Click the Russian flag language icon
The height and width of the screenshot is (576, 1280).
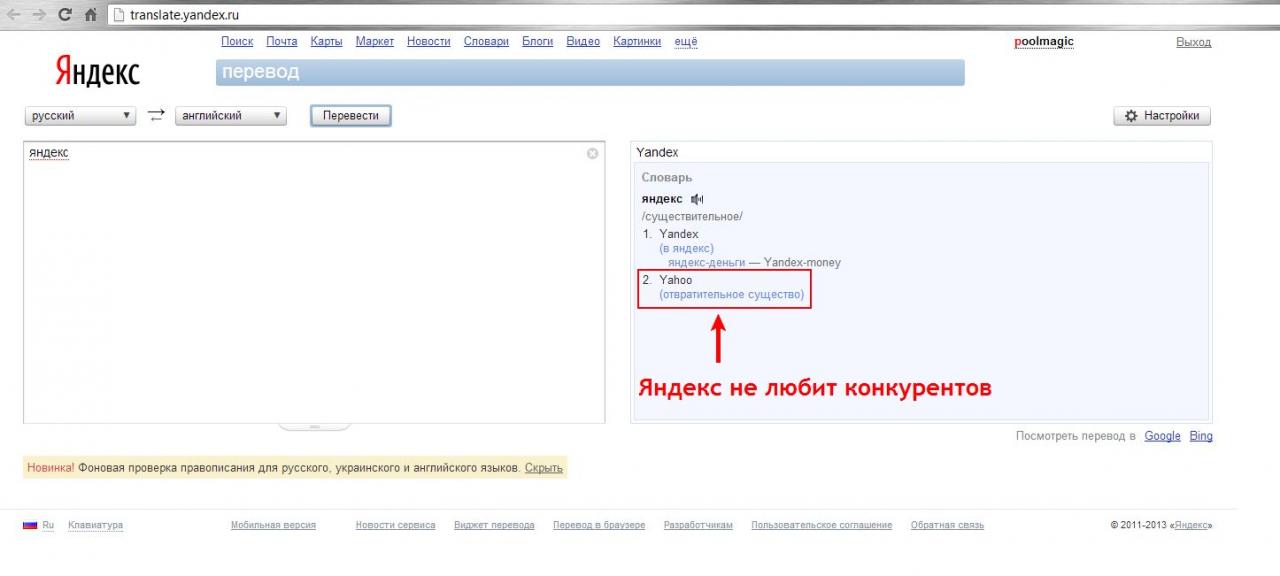30,525
